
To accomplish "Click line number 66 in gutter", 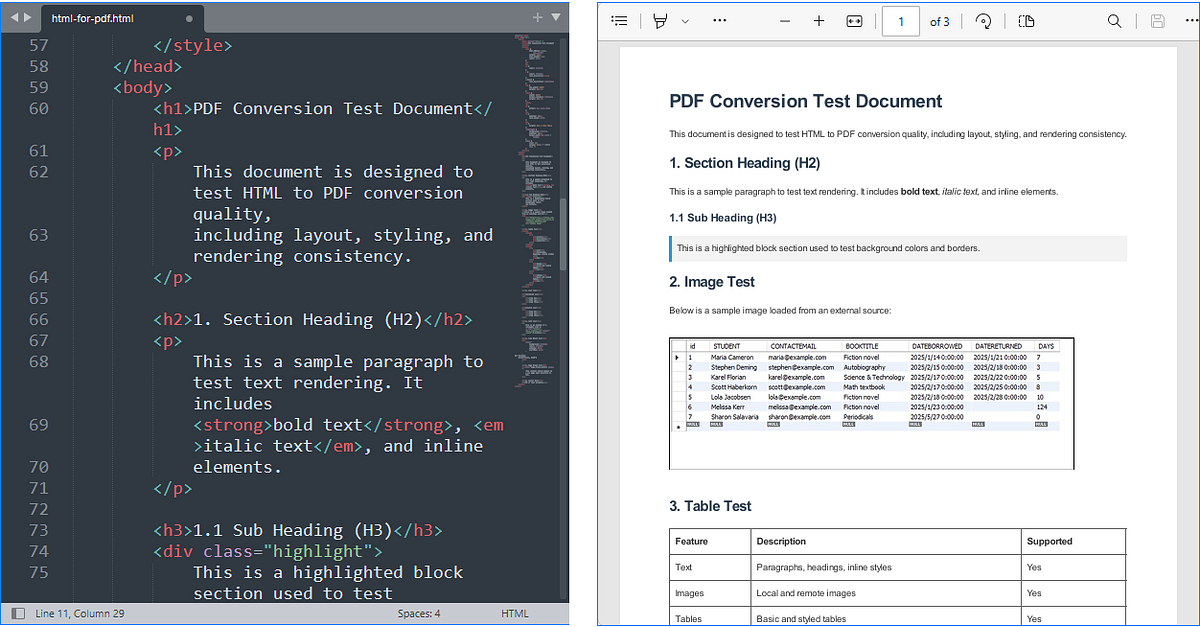I will pyautogui.click(x=38, y=319).
